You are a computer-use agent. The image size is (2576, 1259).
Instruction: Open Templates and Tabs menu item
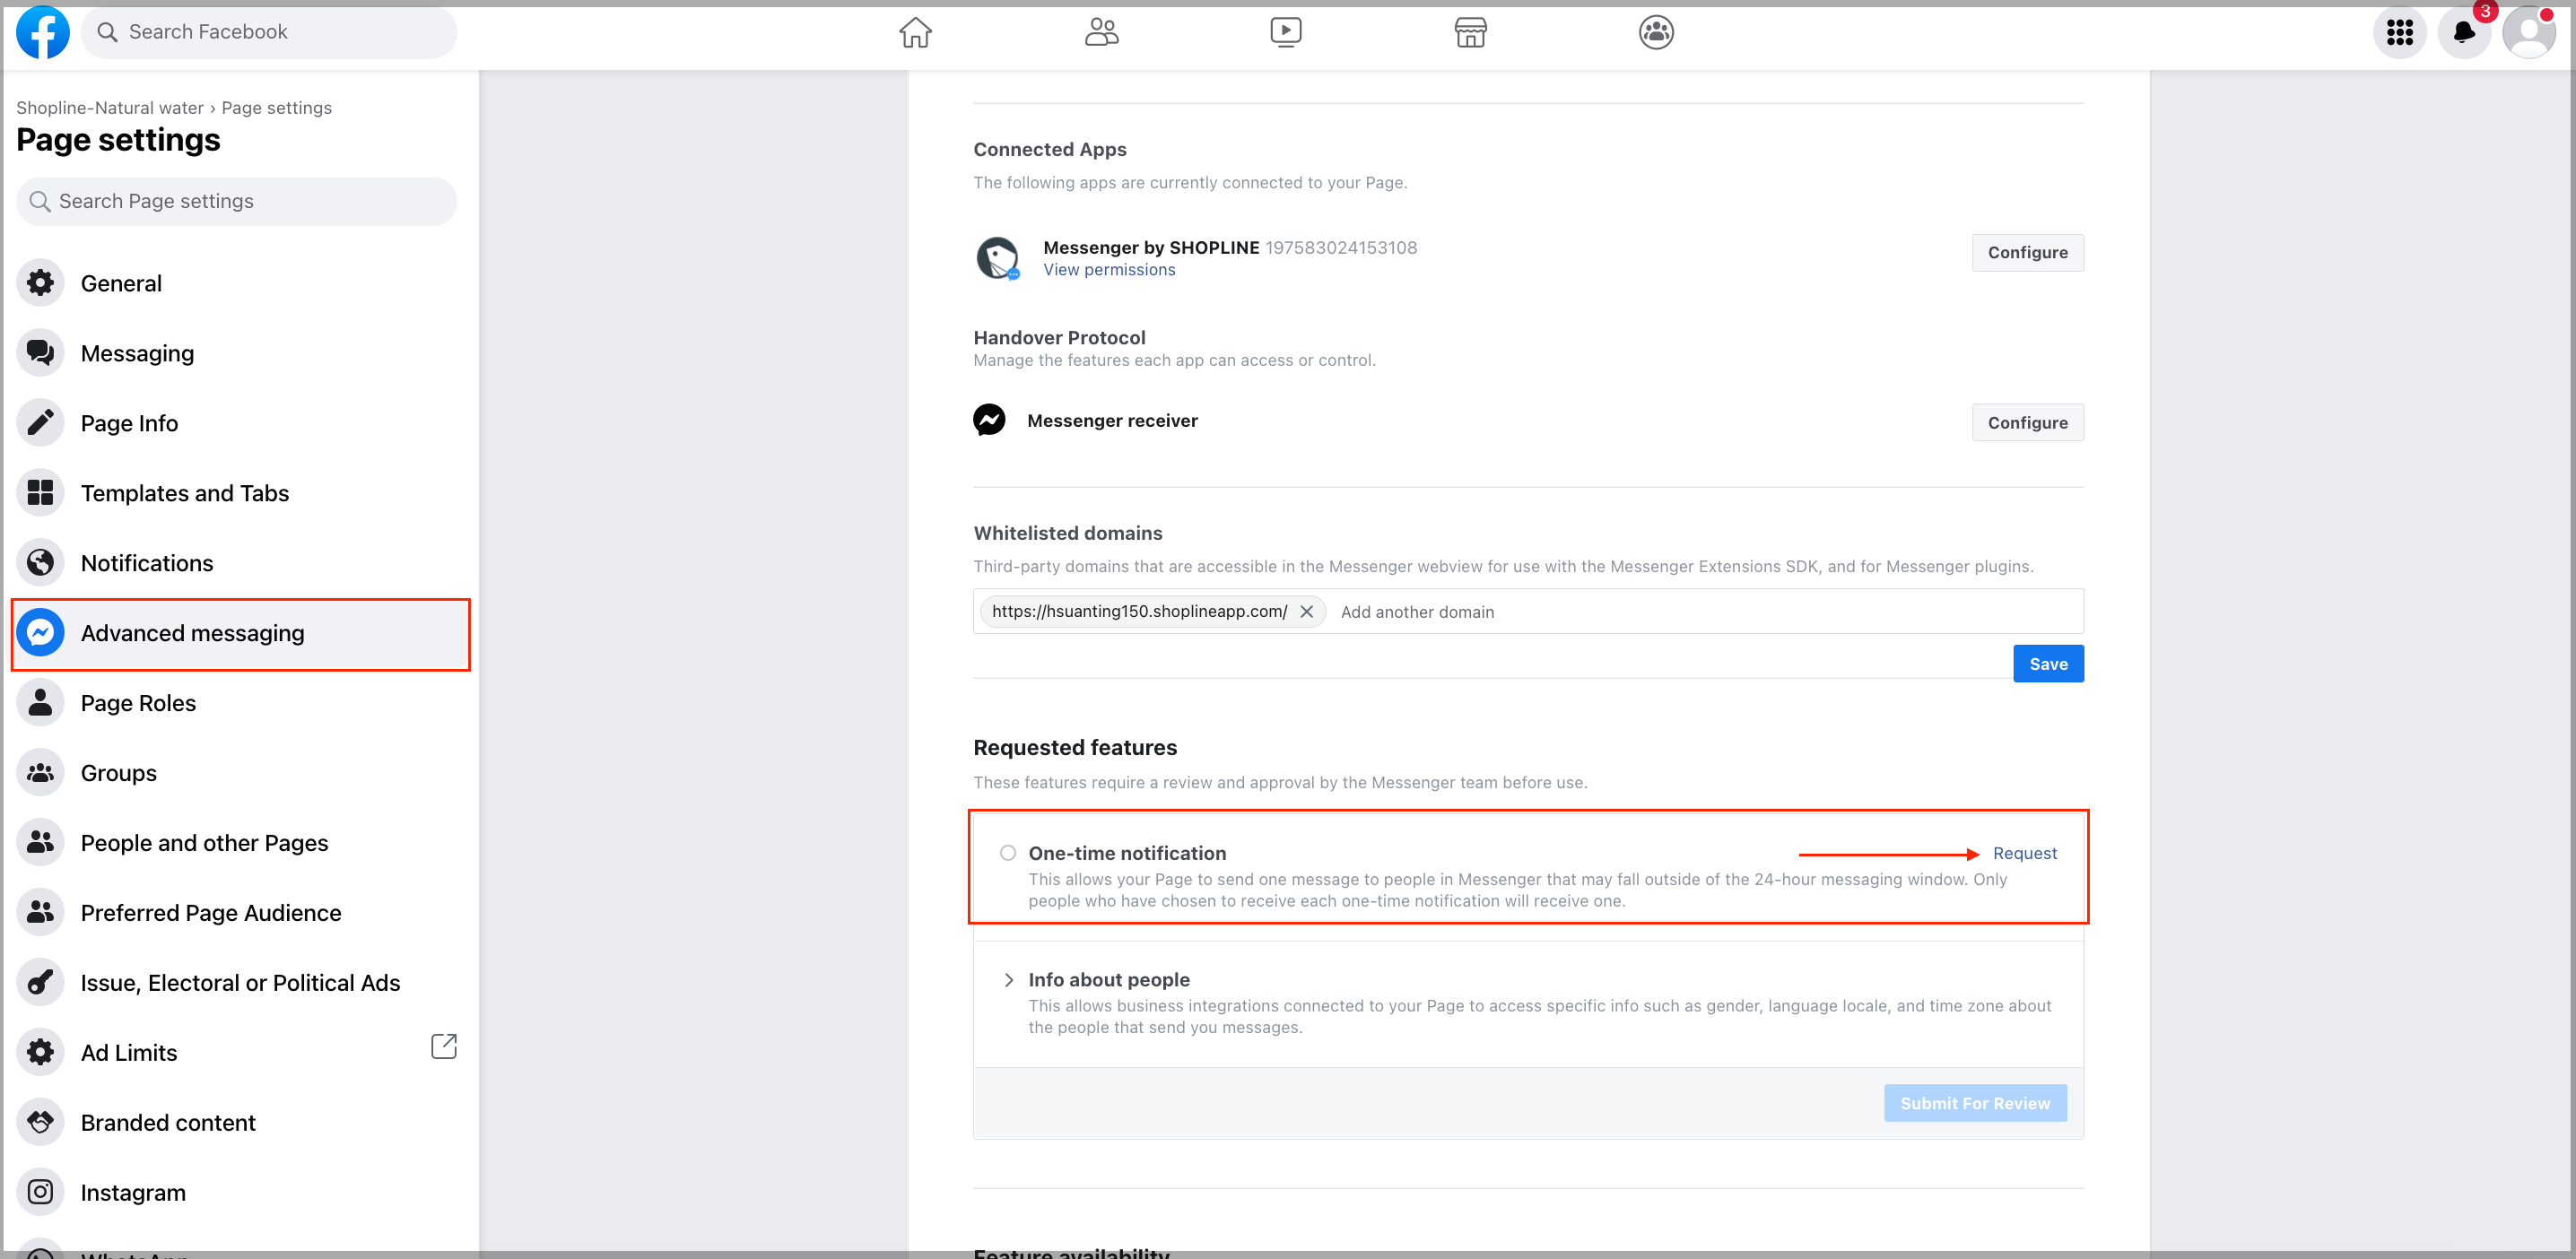pyautogui.click(x=237, y=493)
